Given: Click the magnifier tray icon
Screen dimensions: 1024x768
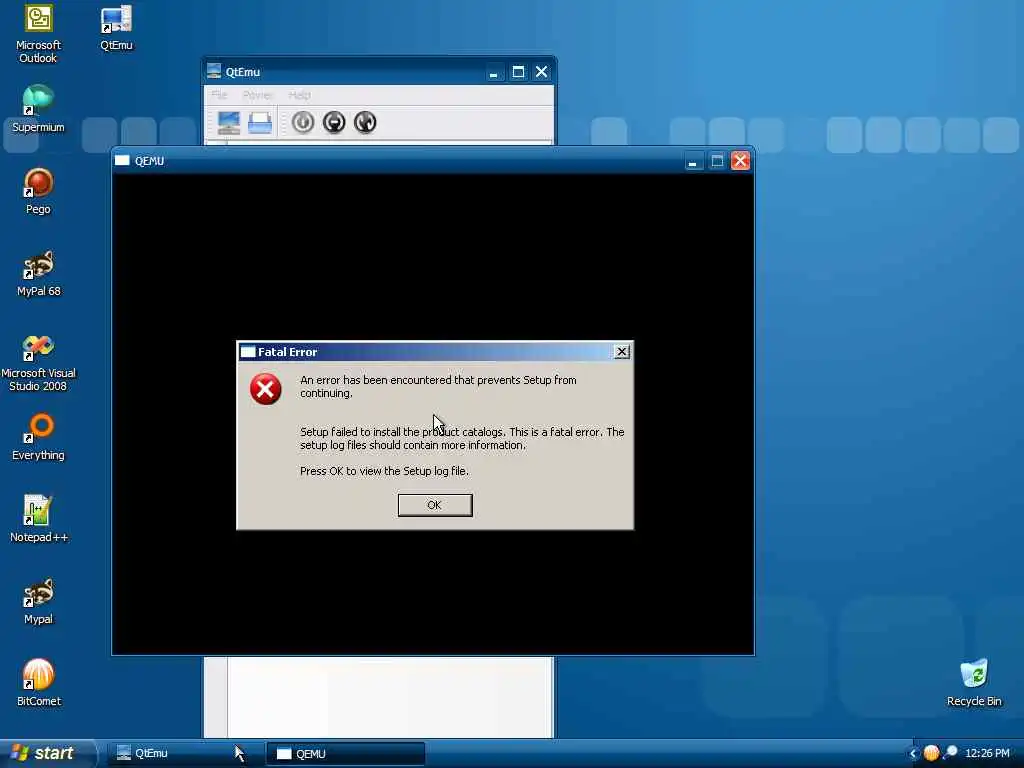Looking at the screenshot, I should pos(951,753).
